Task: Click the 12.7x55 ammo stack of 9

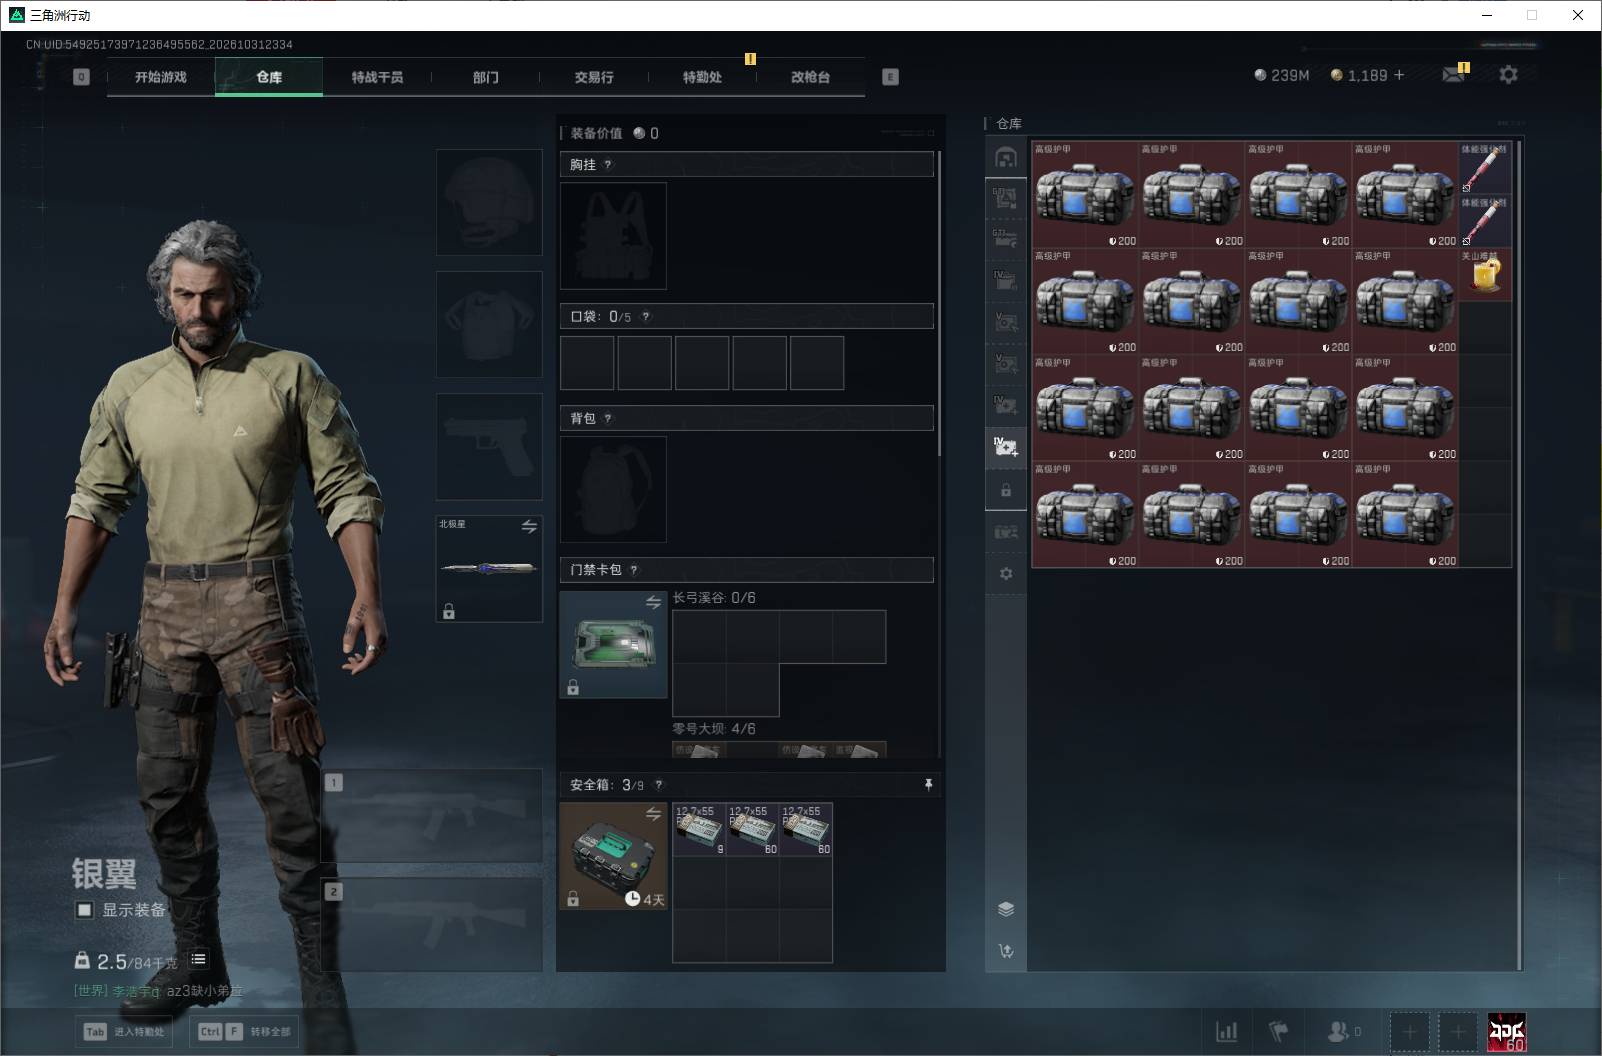Action: point(699,829)
